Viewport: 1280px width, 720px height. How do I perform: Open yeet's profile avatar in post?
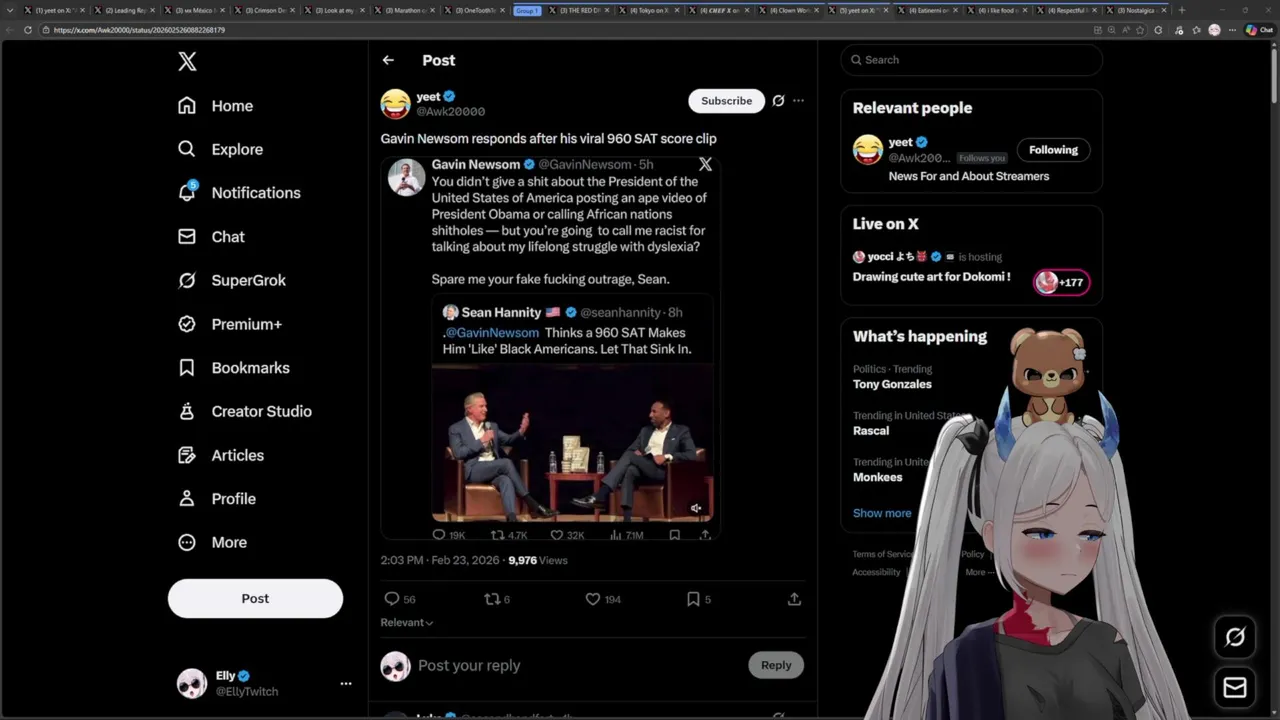(x=395, y=104)
